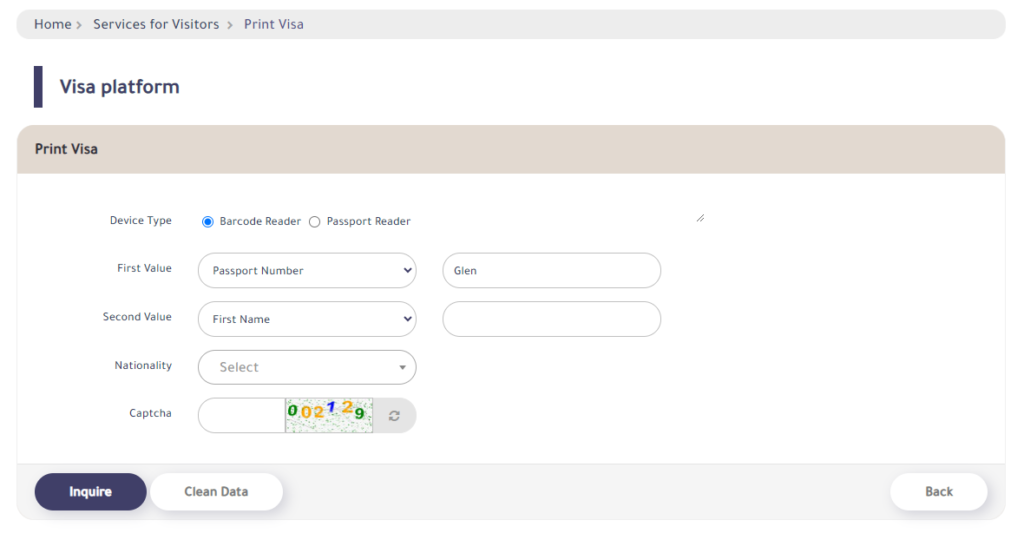This screenshot has height=540, width=1024.
Task: Click the resize handle near Device Type
Action: pos(700,218)
